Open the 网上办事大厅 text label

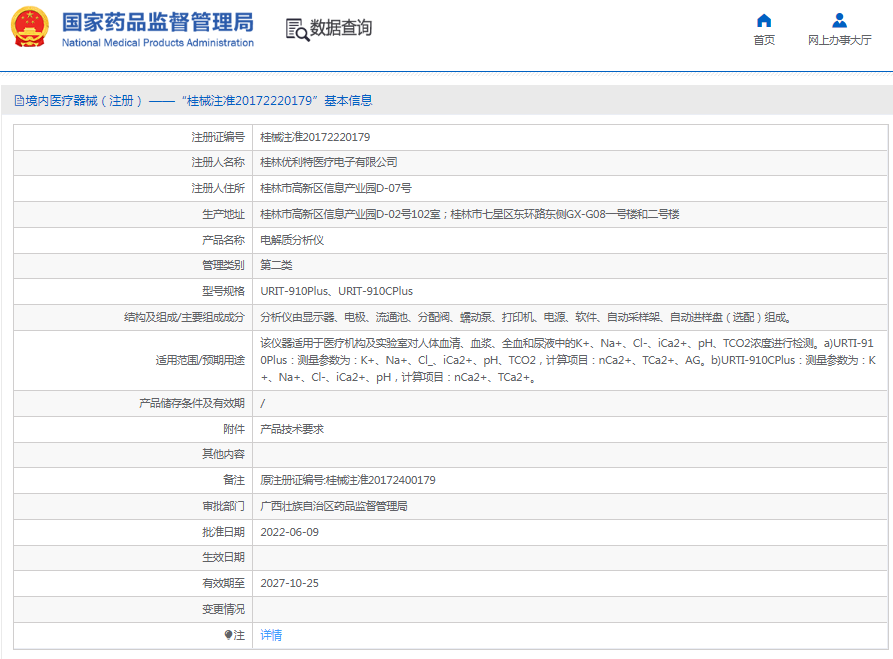tap(839, 40)
